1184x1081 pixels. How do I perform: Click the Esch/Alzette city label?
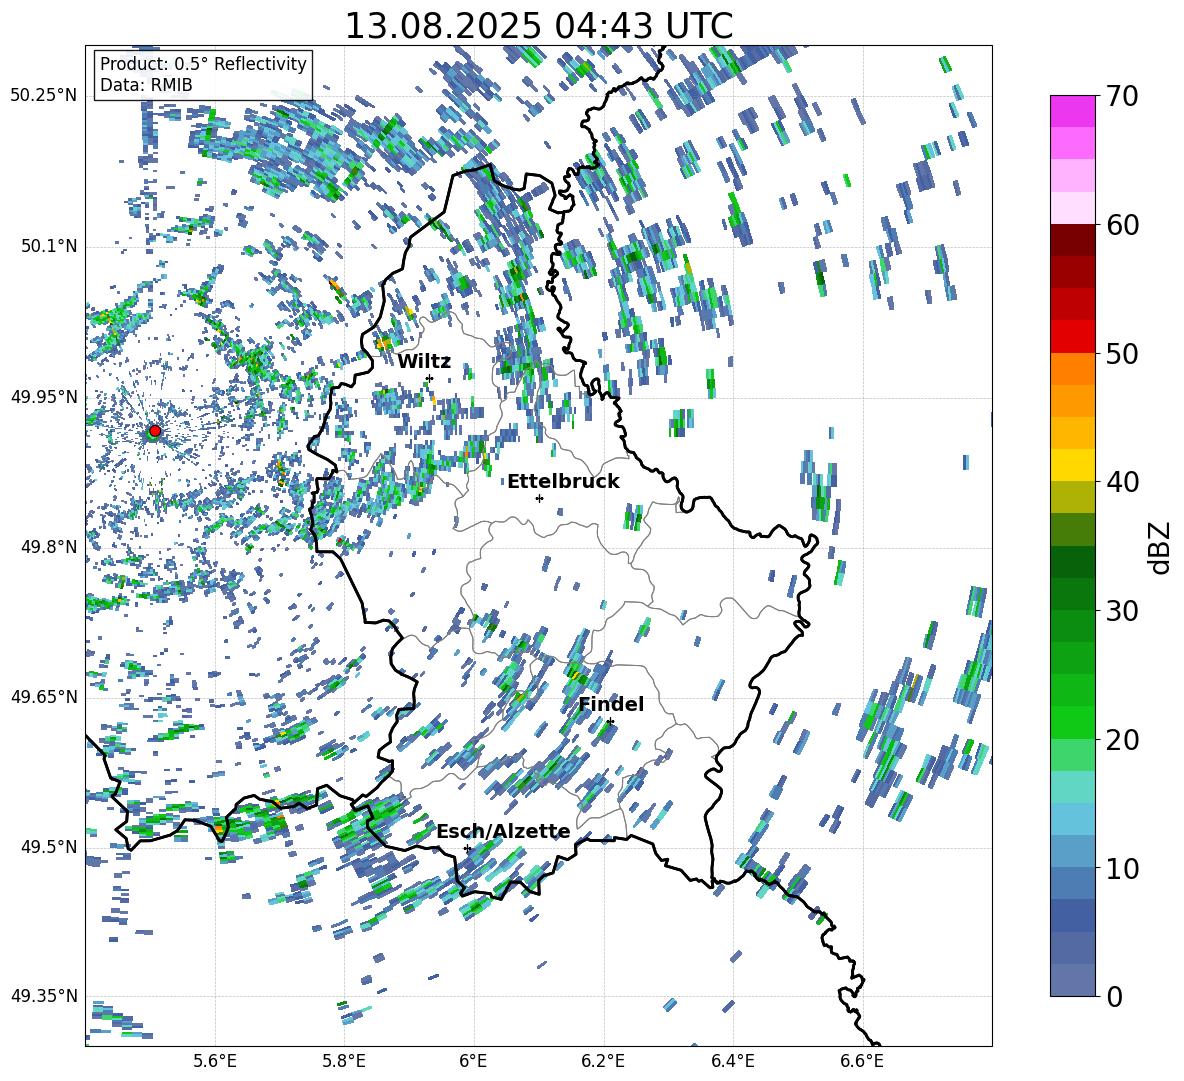(504, 832)
